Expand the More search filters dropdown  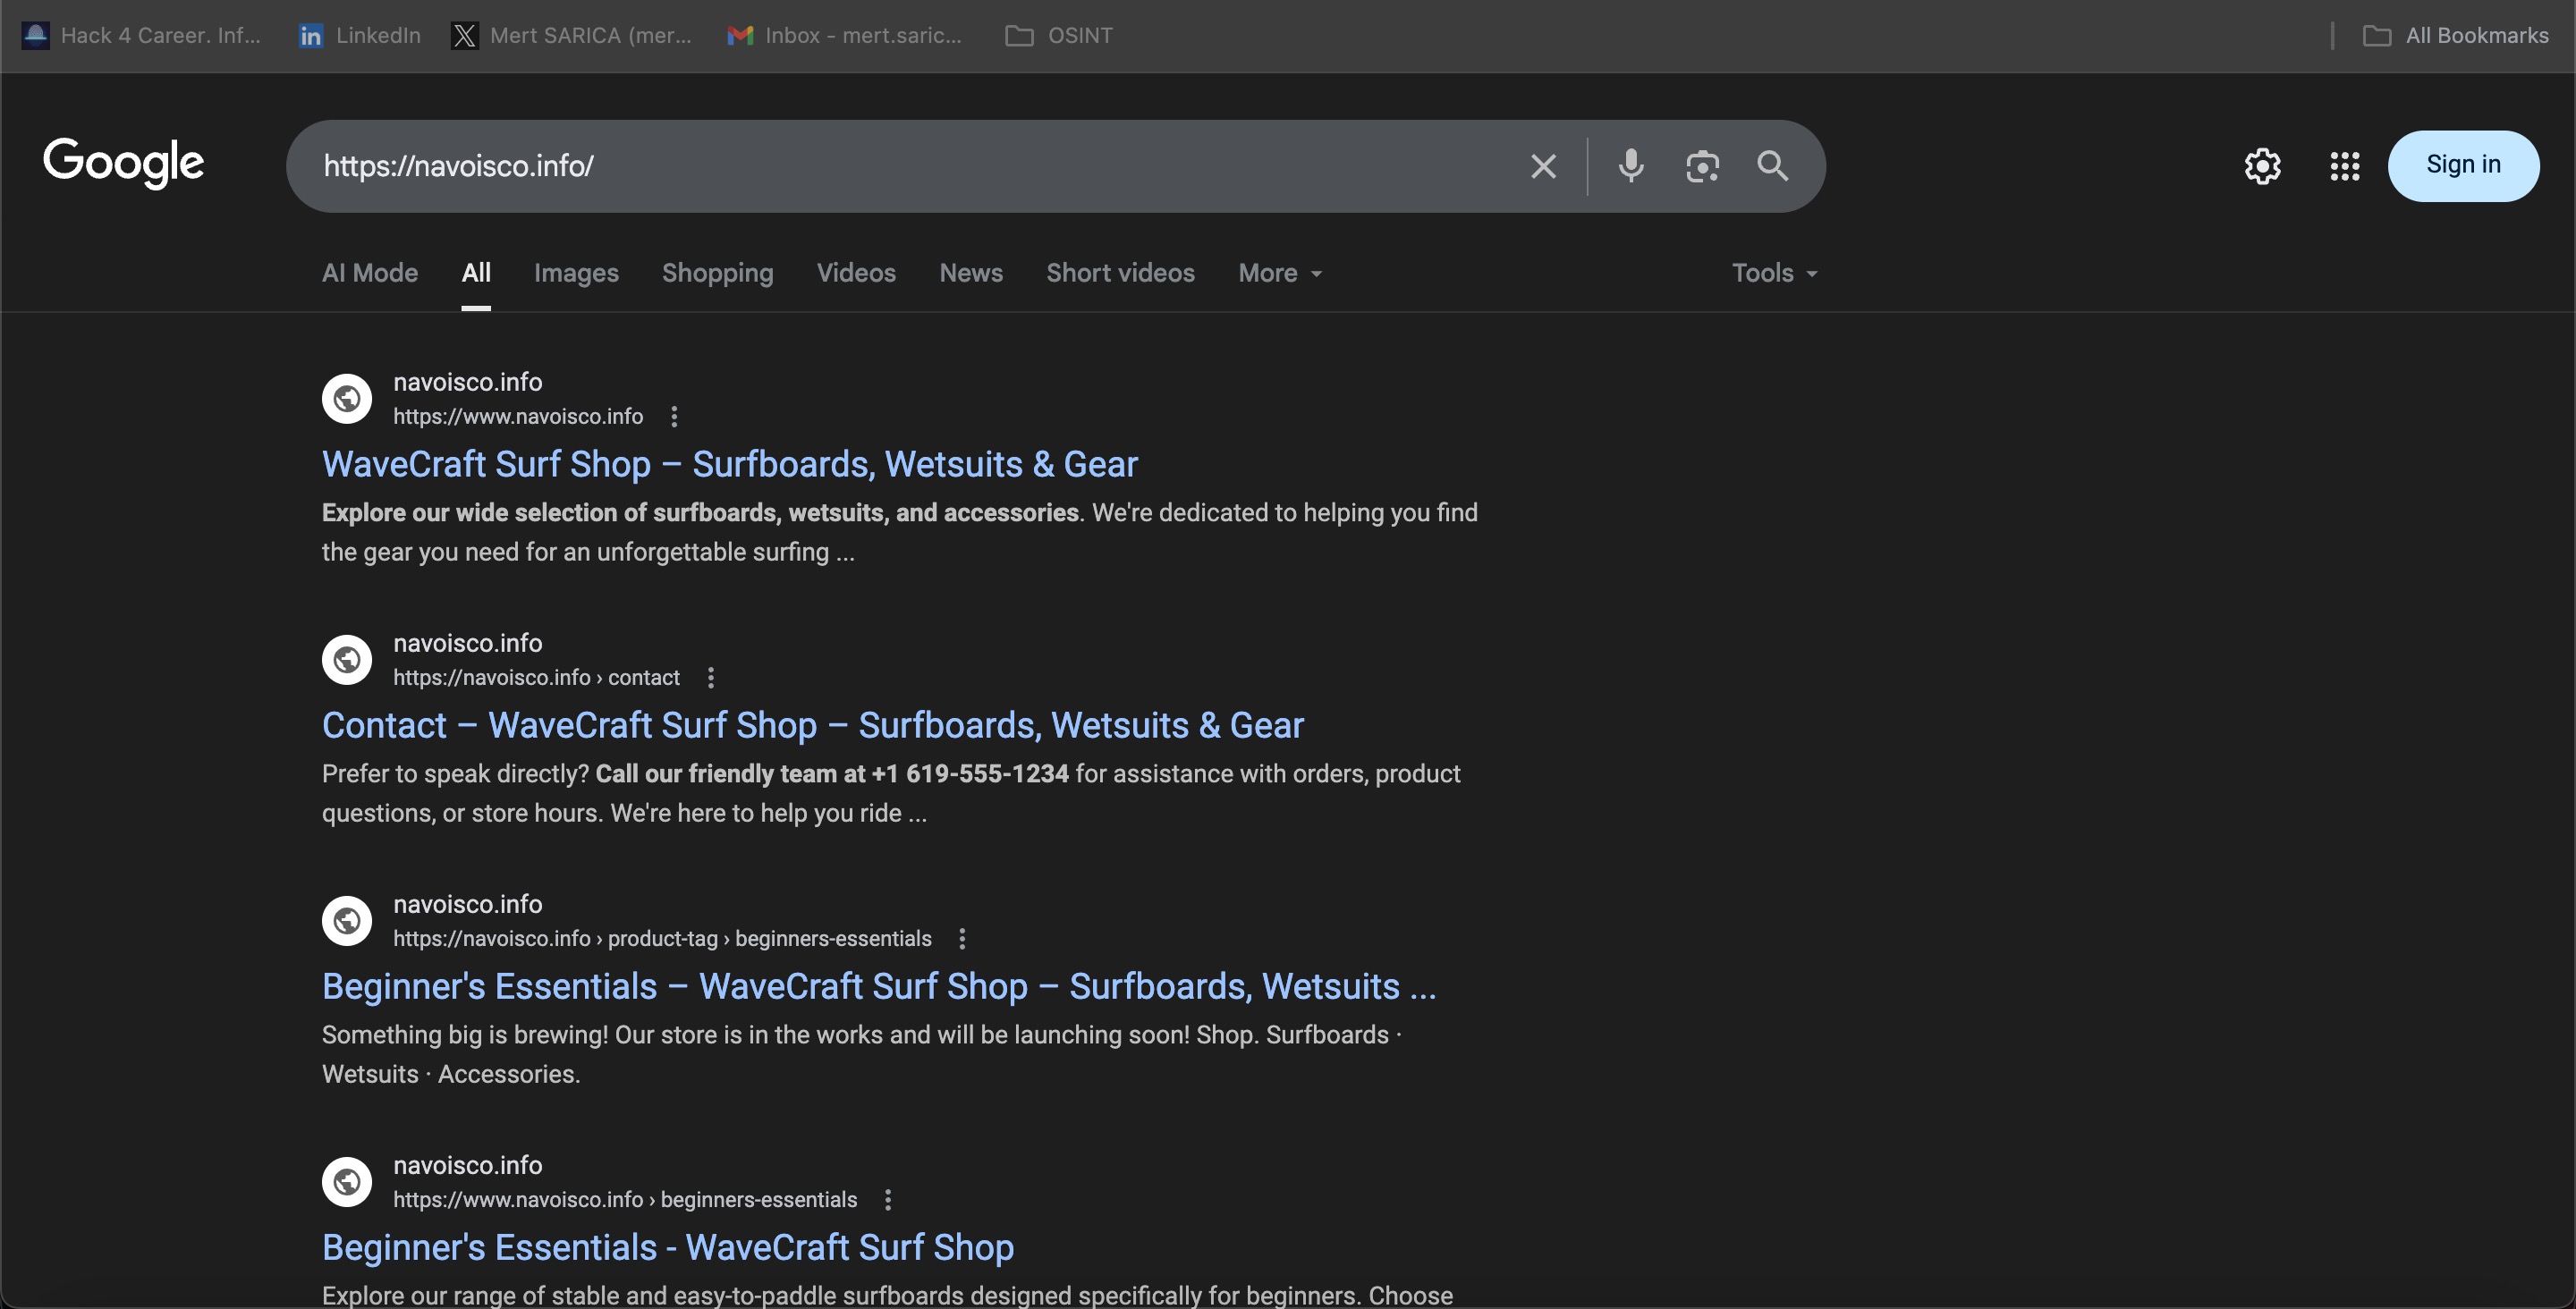pos(1280,273)
